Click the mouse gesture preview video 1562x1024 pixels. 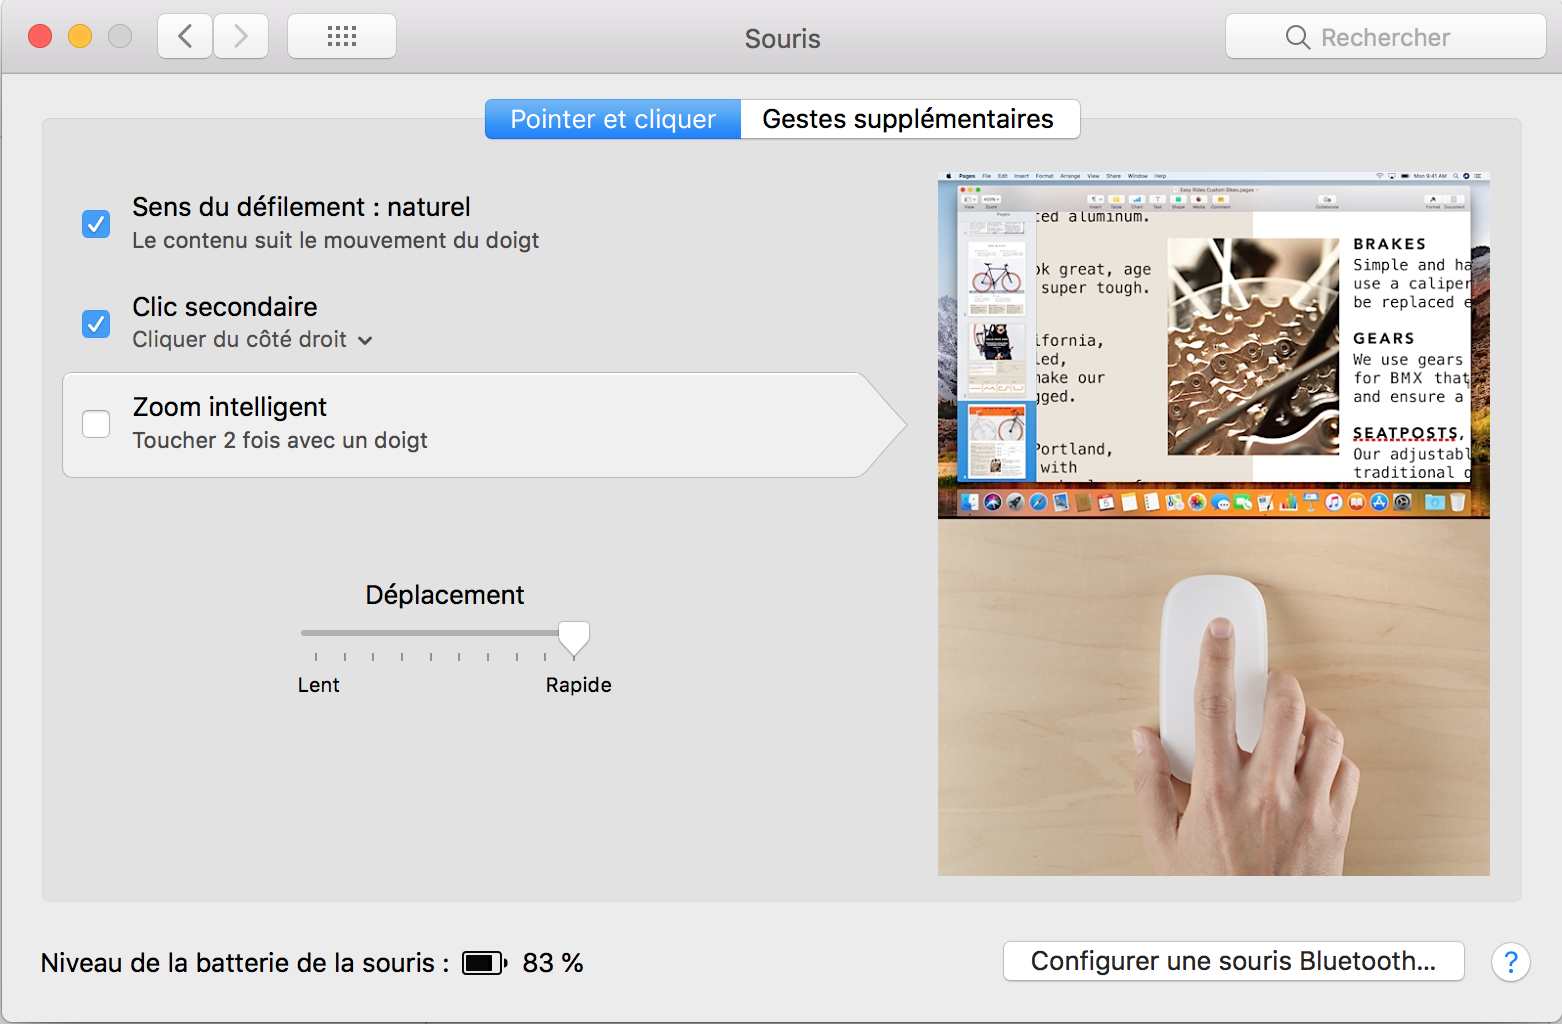tap(1213, 524)
